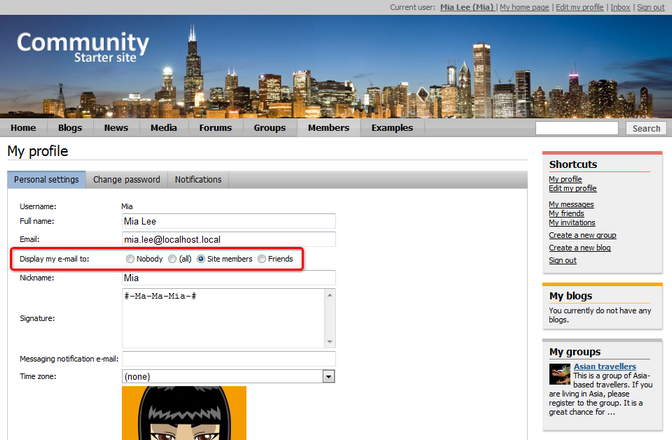Image resolution: width=672 pixels, height=440 pixels.
Task: Choose the (all) email display option
Action: coord(172,259)
